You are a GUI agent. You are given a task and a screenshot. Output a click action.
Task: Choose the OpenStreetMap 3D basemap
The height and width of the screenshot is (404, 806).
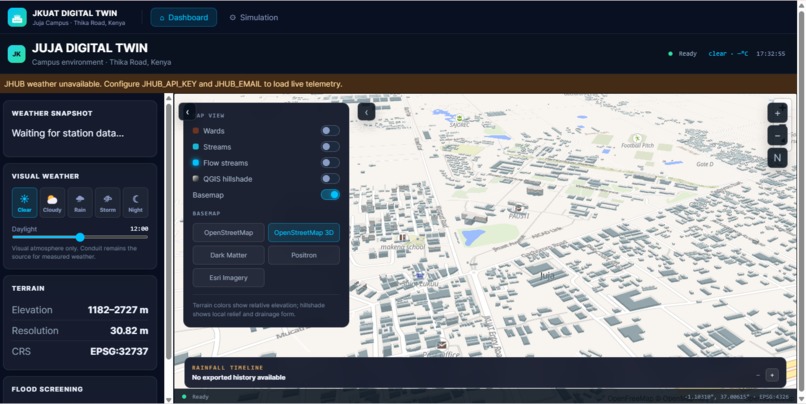[x=304, y=232]
